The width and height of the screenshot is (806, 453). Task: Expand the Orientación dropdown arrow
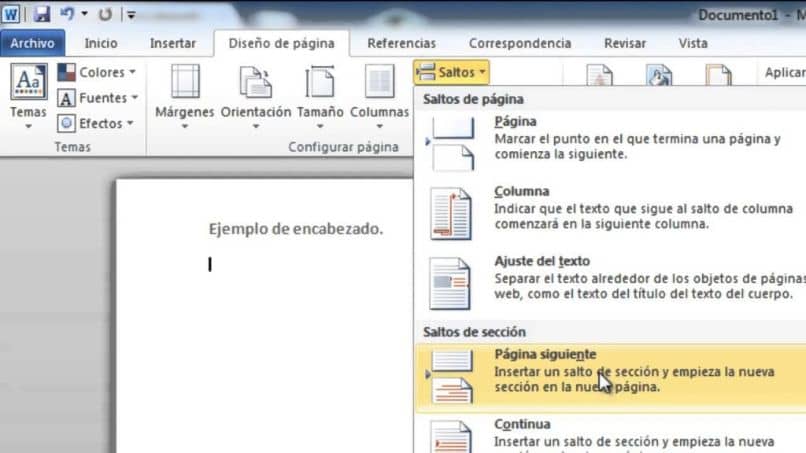point(255,126)
